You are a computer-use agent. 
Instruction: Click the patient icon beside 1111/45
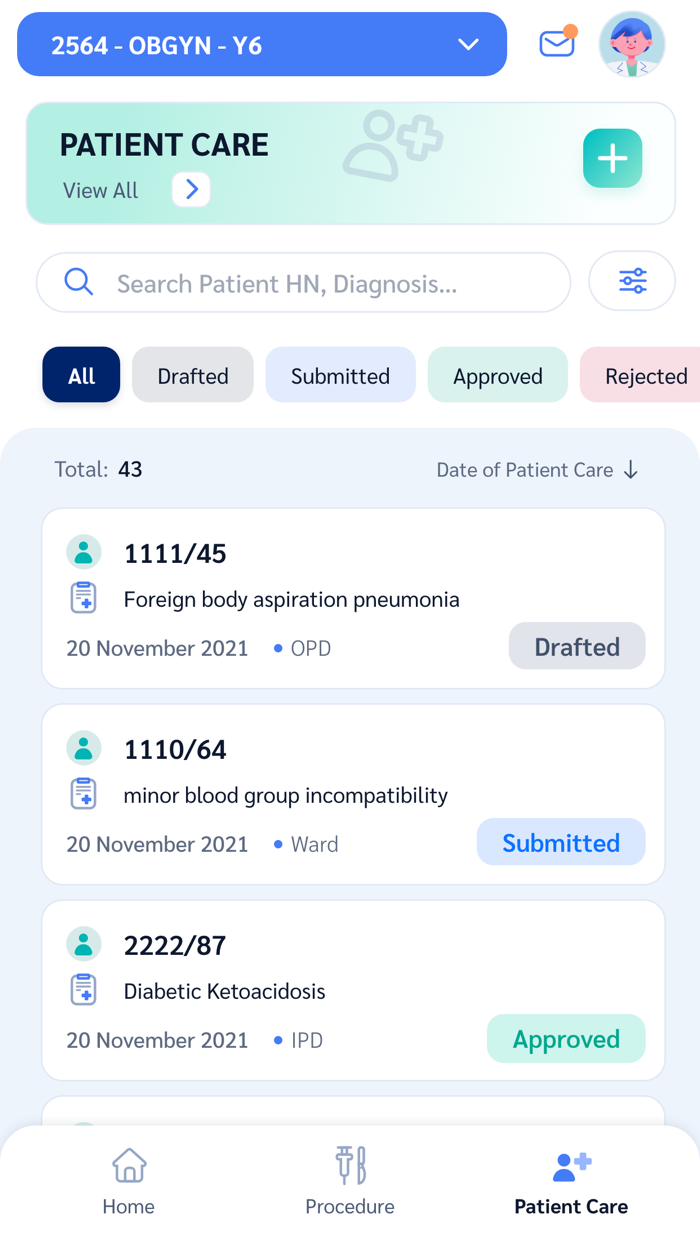tap(84, 551)
